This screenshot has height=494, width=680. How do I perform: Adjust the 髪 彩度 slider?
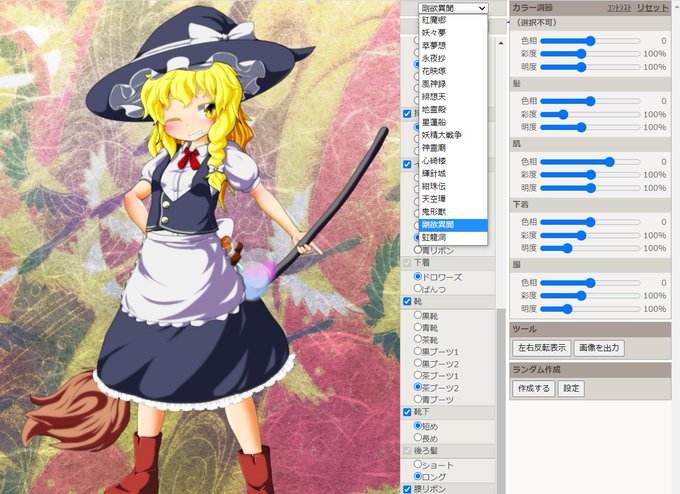point(590,115)
